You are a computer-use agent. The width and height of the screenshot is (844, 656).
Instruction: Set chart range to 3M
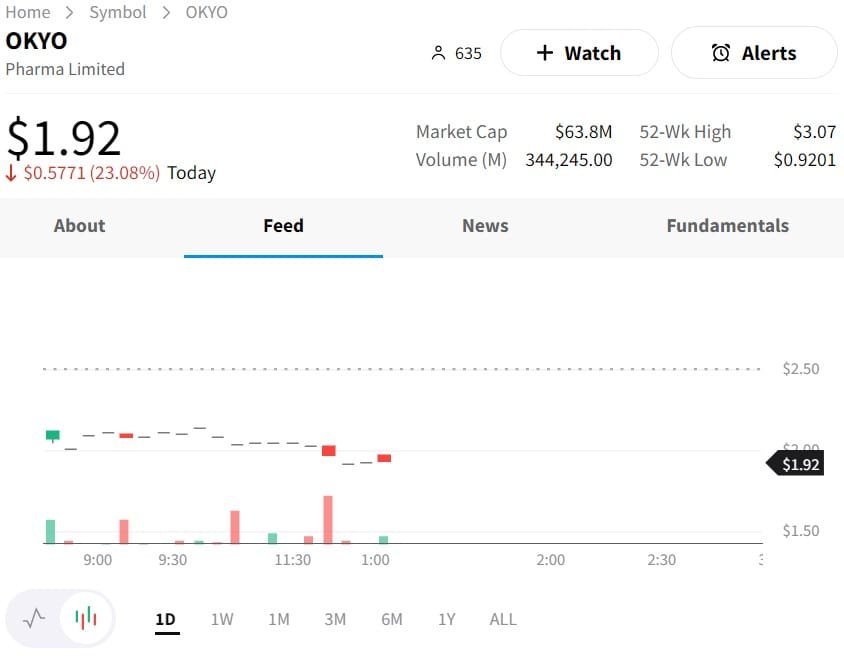pyautogui.click(x=335, y=619)
